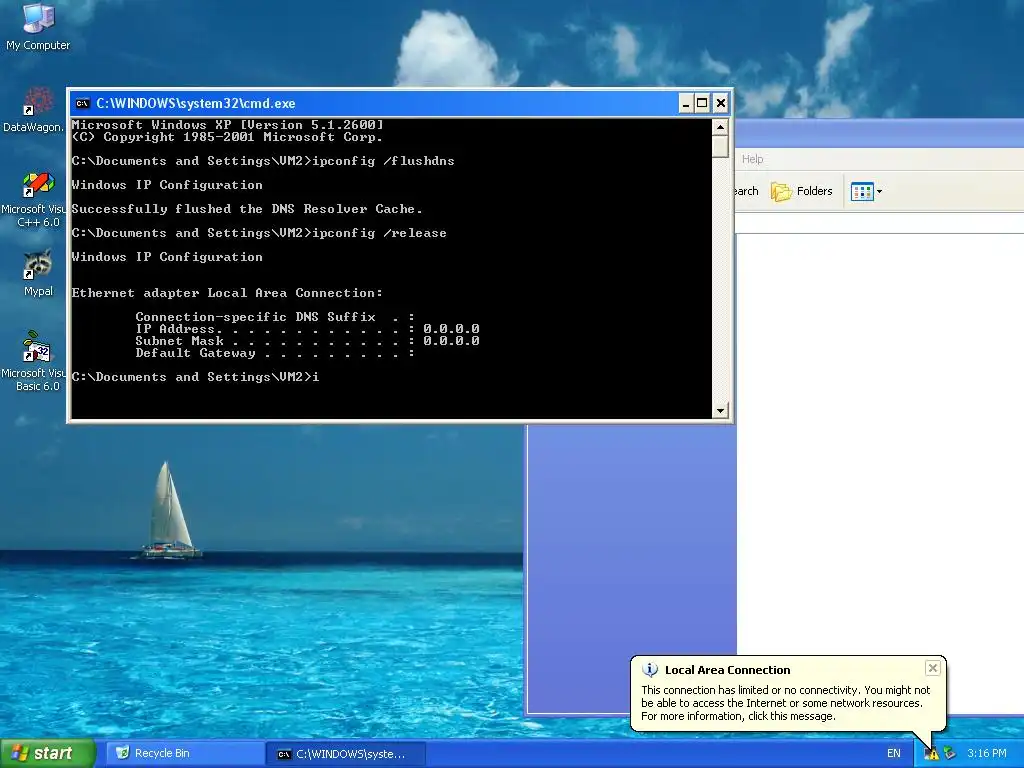Viewport: 1024px width, 768px height.
Task: Switch to the cmd.exe taskbar button
Action: [347, 754]
